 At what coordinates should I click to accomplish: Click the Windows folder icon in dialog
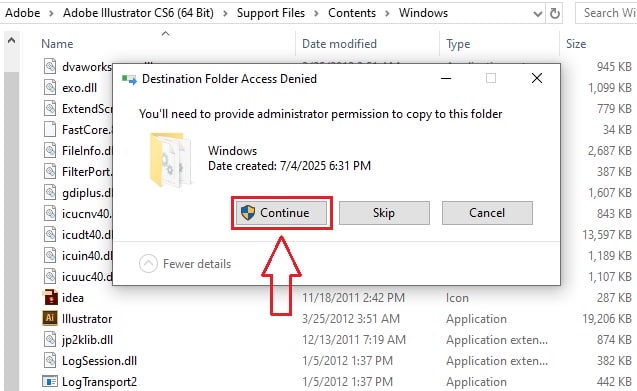point(170,160)
